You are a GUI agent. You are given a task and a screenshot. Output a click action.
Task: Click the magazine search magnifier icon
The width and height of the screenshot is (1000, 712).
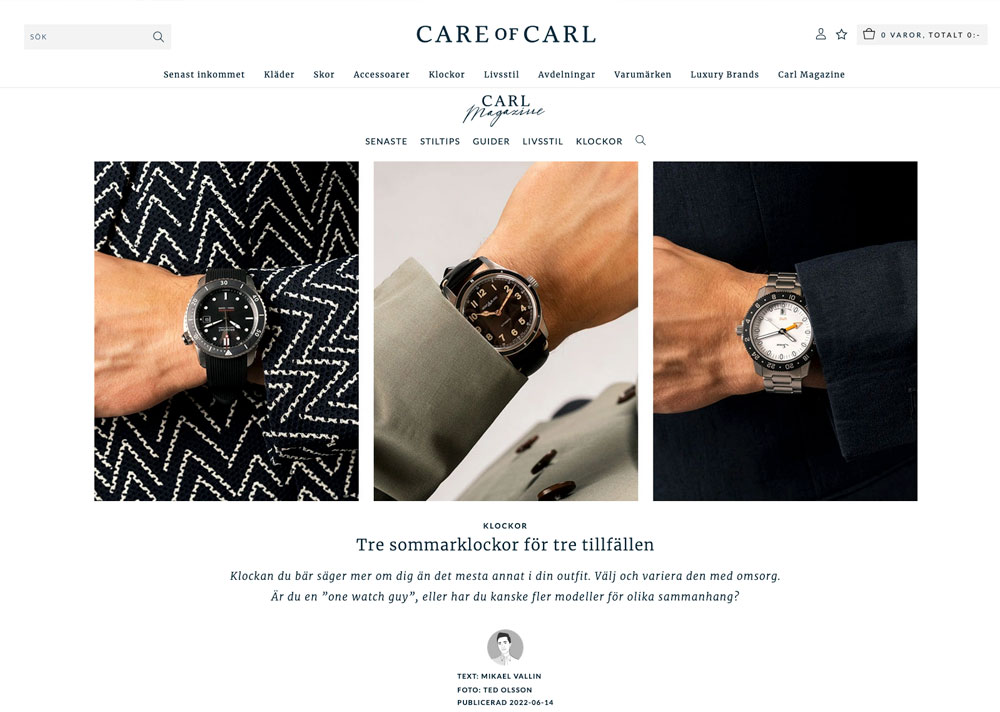pos(641,140)
